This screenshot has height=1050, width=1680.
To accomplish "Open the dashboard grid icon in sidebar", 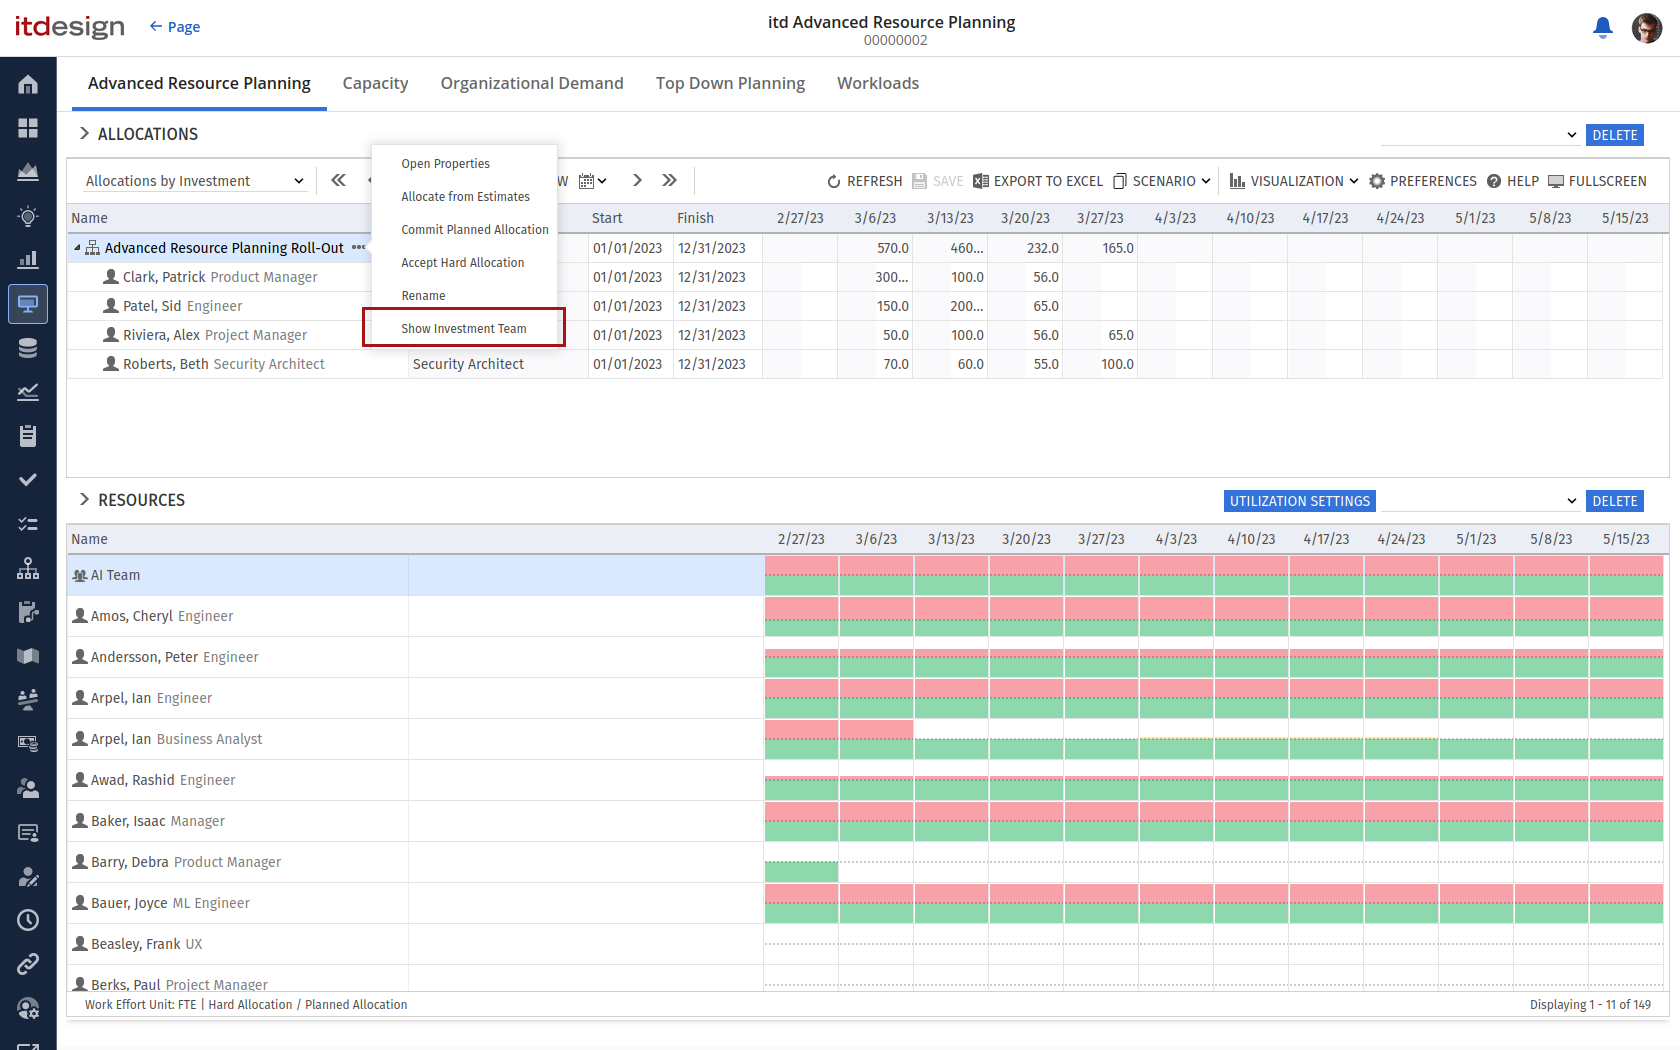I will 28,128.
